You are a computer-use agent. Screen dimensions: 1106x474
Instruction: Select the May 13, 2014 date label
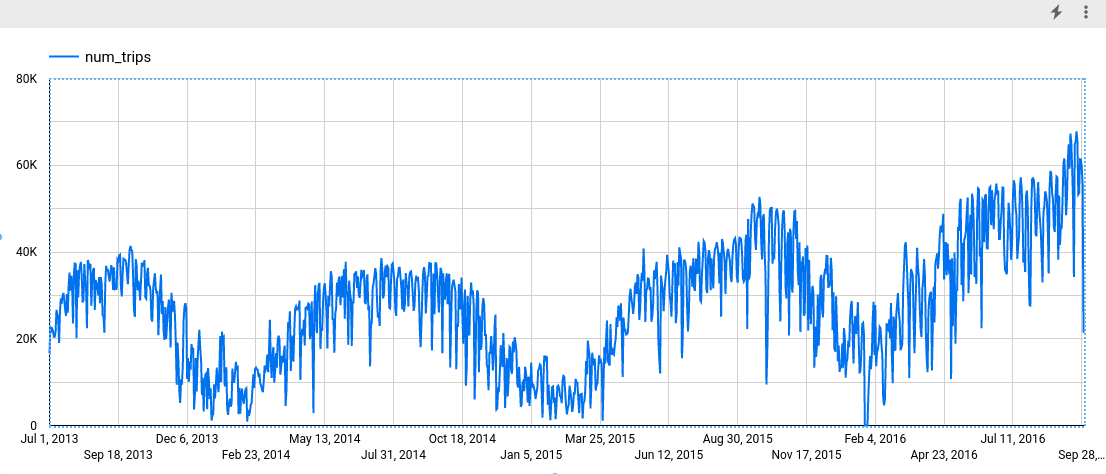pos(325,438)
